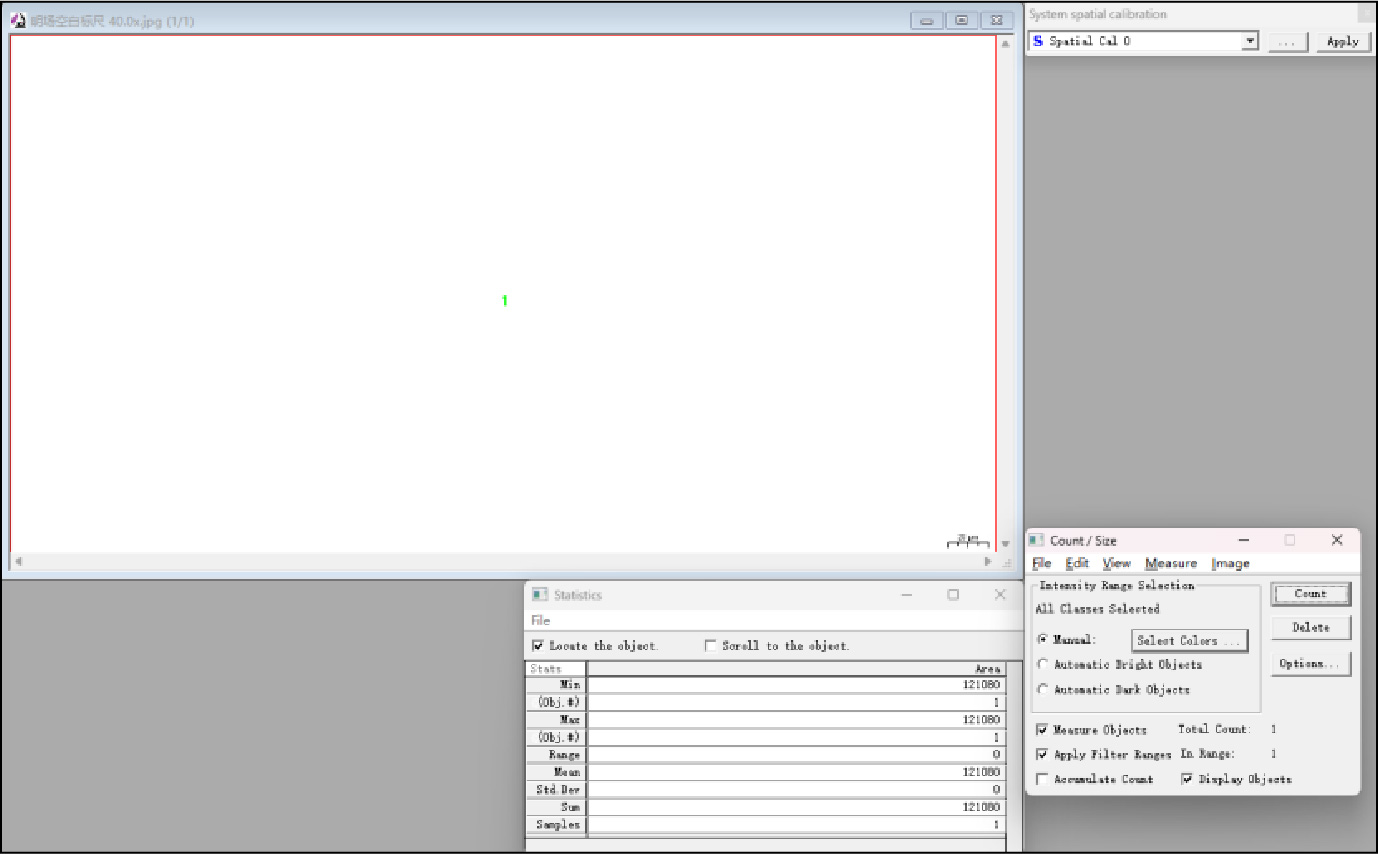This screenshot has height=854, width=1378.
Task: Click the image's vertical scroll down arrow
Action: [x=1005, y=544]
